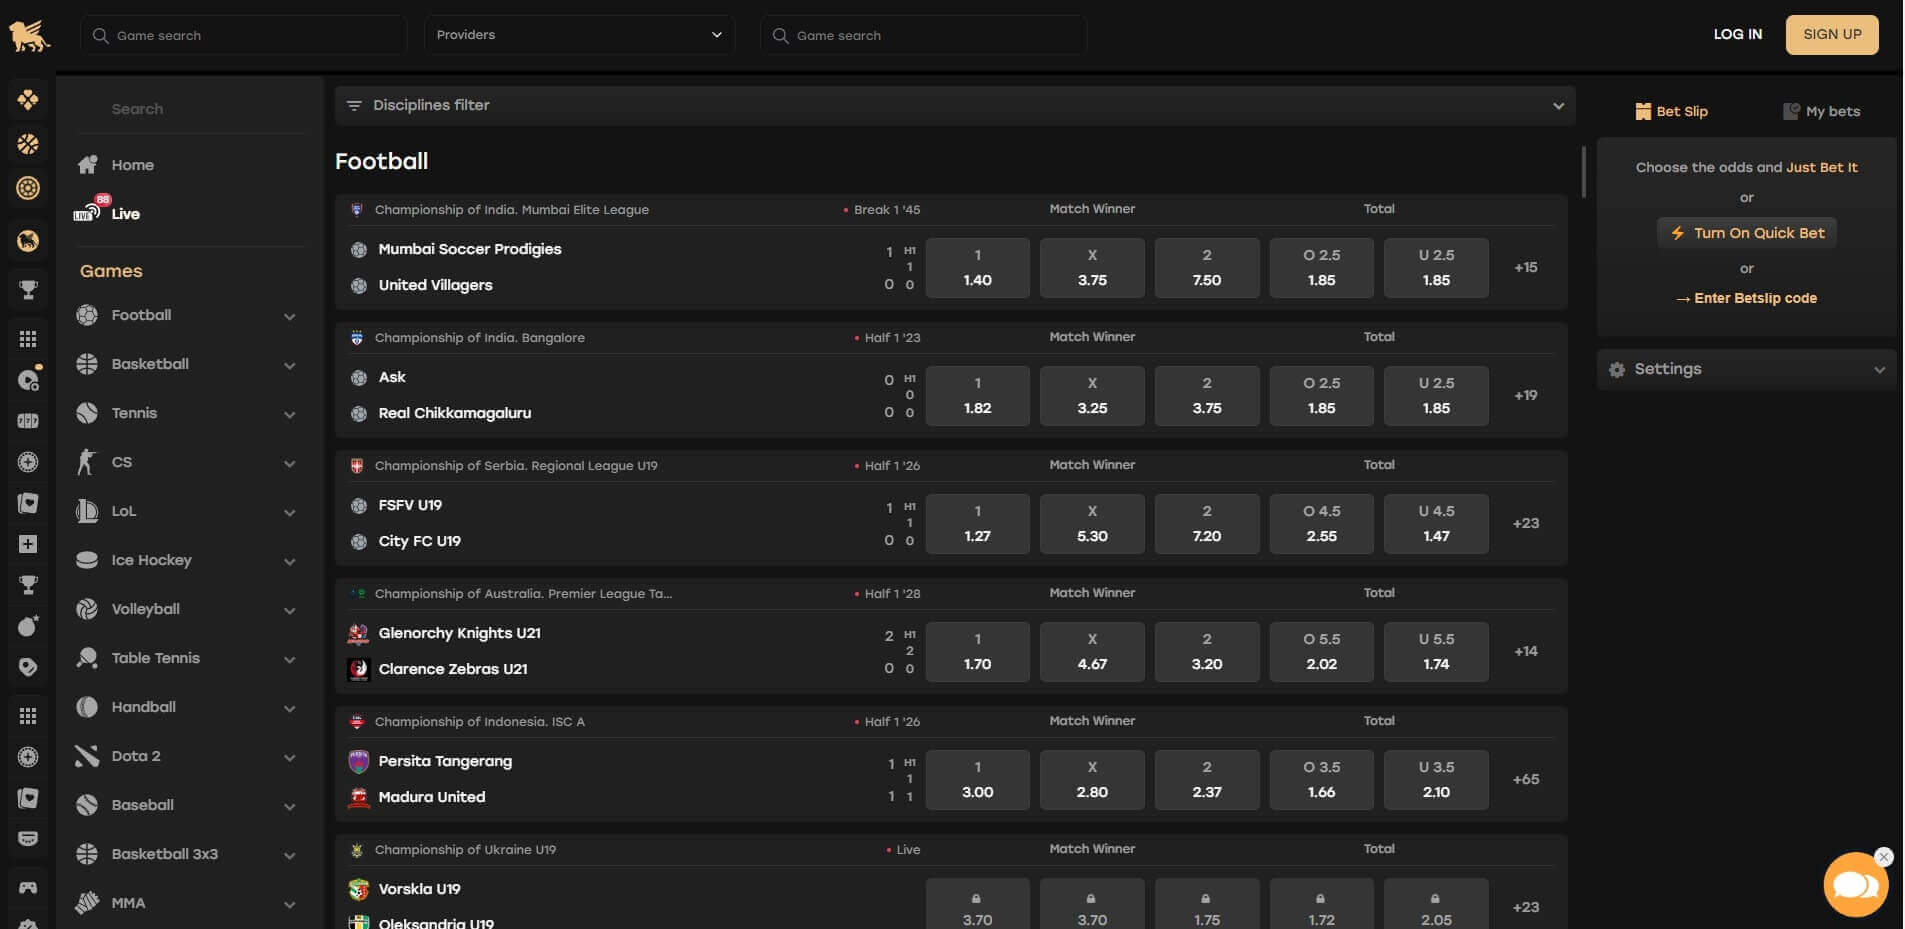Open the Providers dropdown
This screenshot has height=929, width=1905.
coord(578,34)
